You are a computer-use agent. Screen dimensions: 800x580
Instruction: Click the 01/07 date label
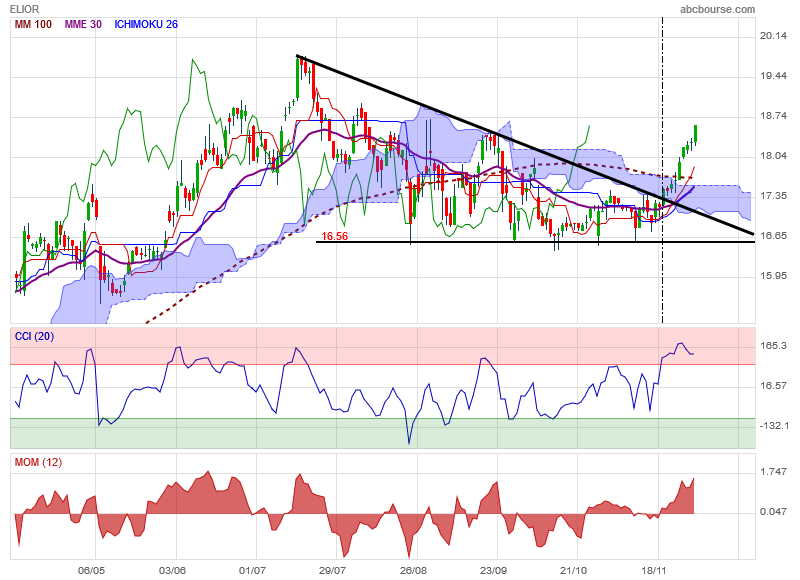pyautogui.click(x=252, y=570)
